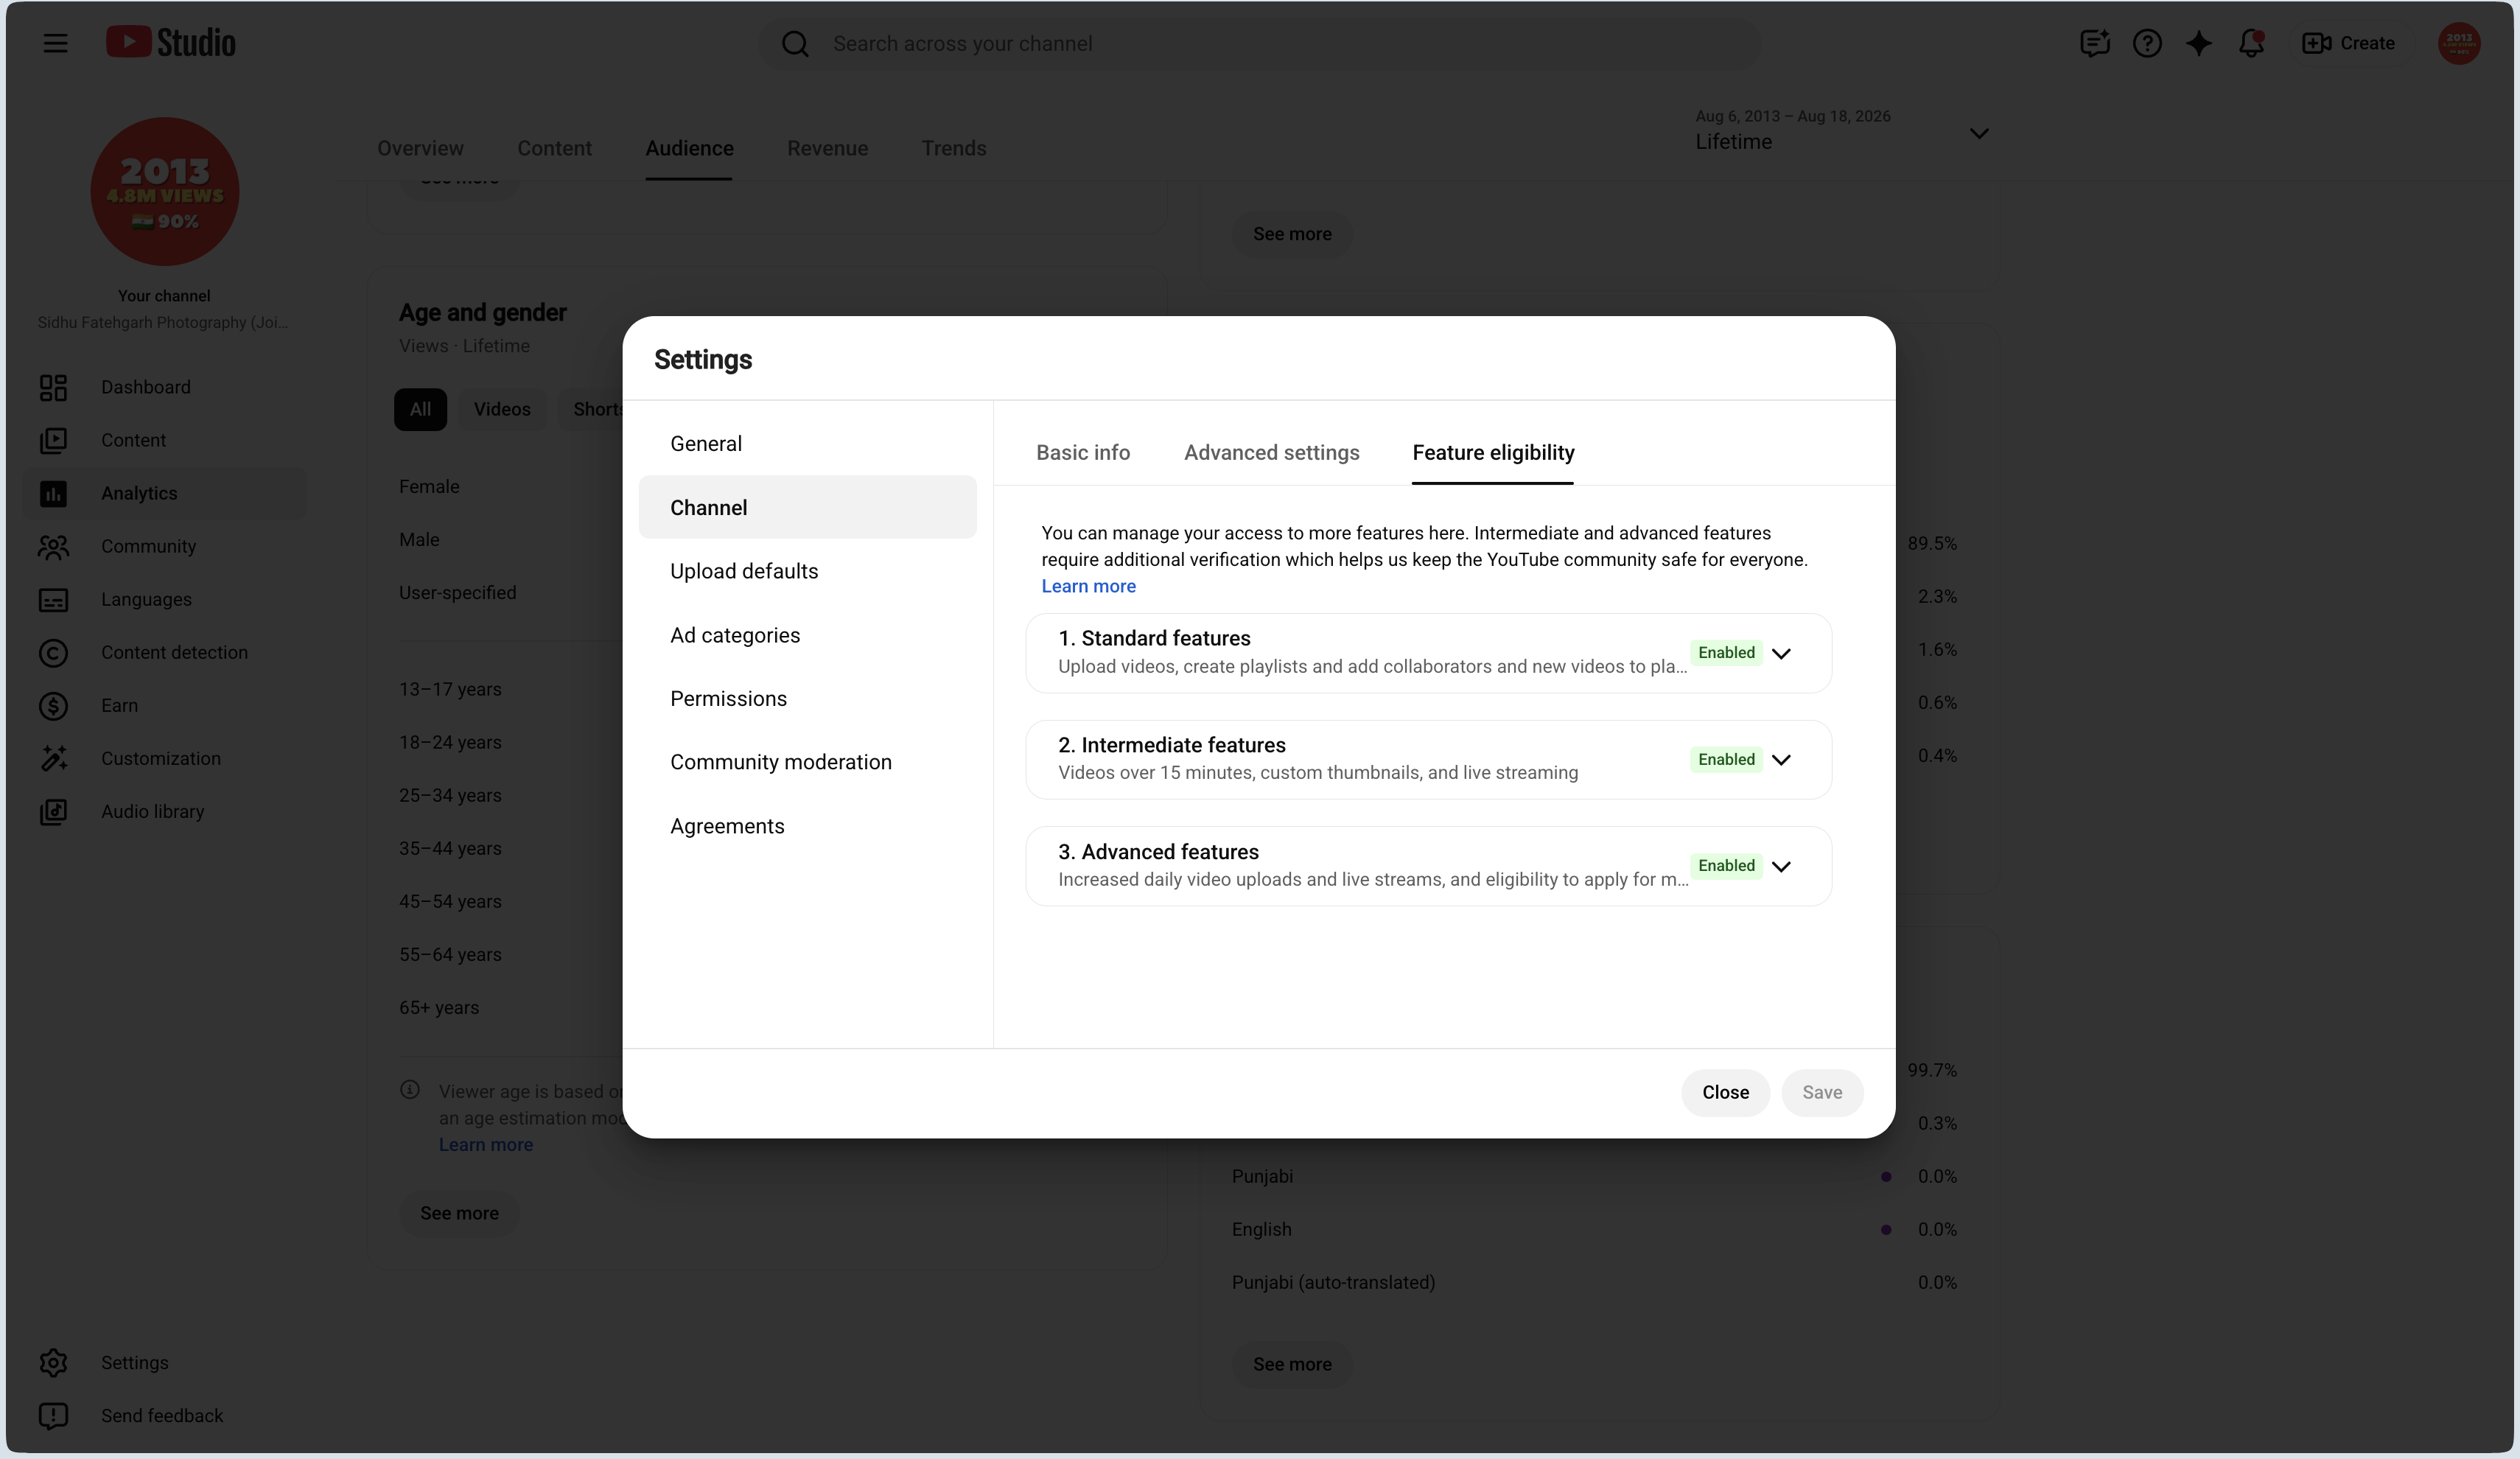Open Community moderation settings

click(807, 762)
